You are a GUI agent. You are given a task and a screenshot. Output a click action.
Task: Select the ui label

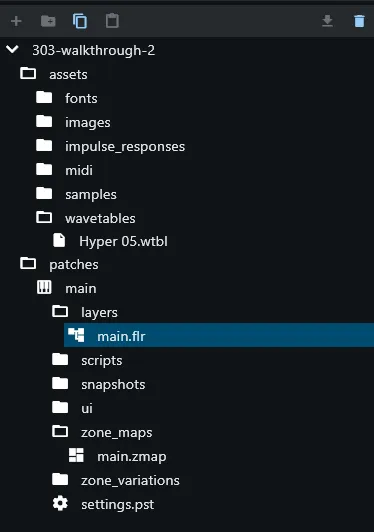[x=87, y=408]
